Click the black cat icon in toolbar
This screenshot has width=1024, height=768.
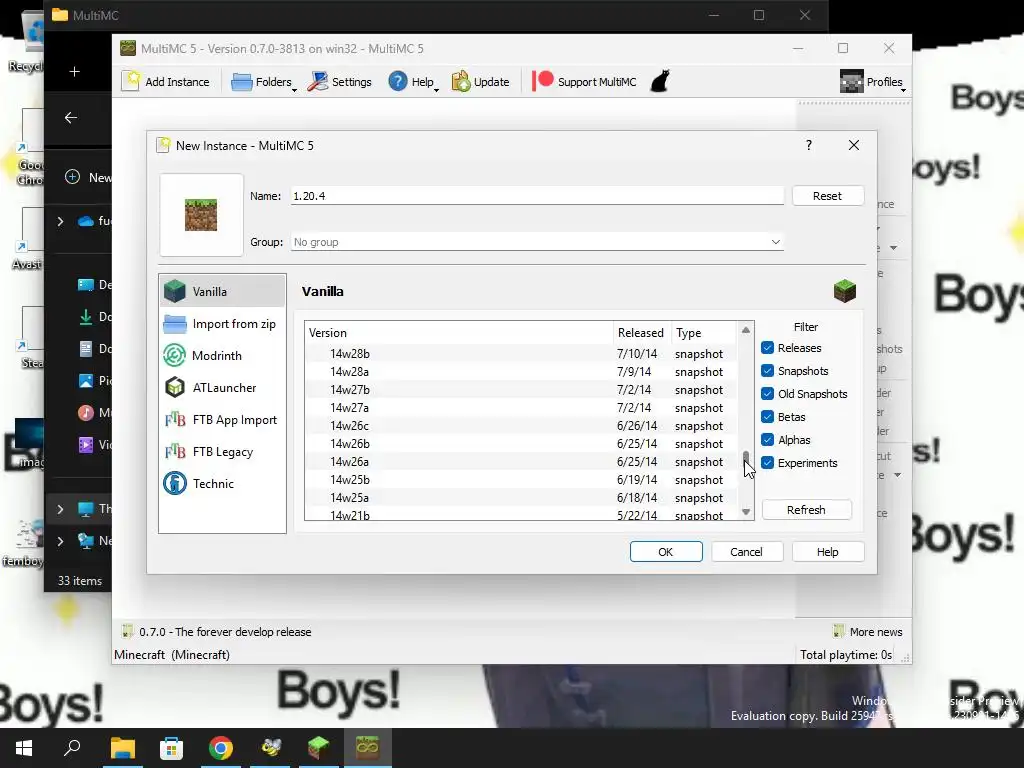coord(660,82)
